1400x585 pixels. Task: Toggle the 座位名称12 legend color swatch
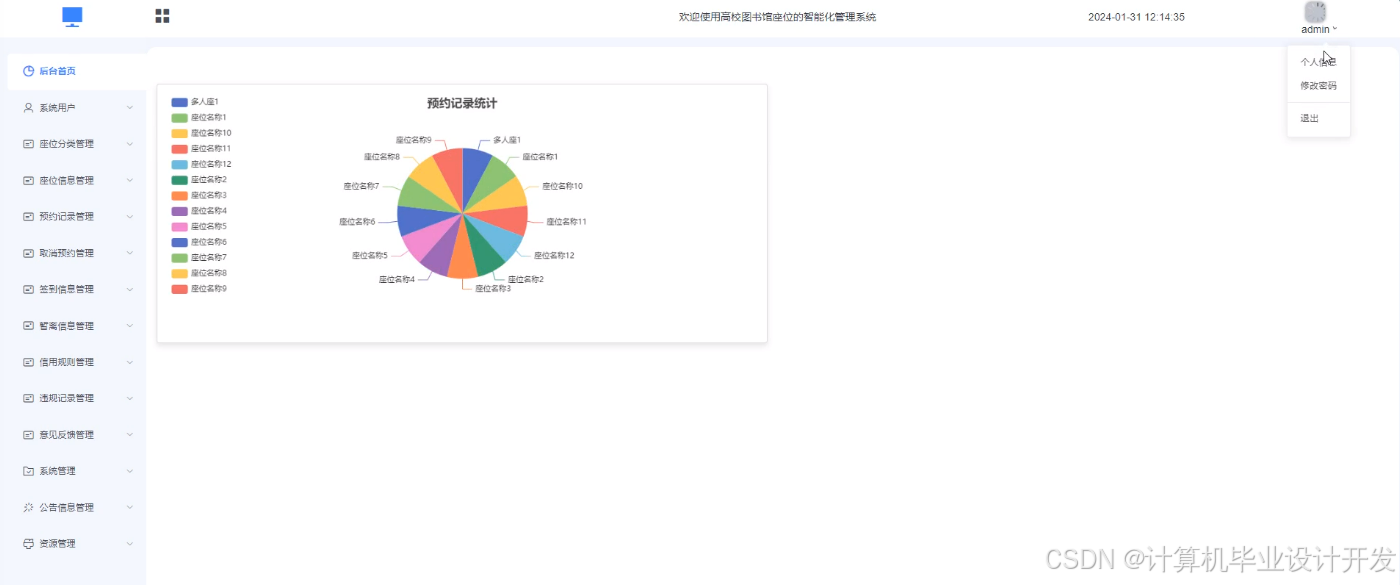[179, 164]
